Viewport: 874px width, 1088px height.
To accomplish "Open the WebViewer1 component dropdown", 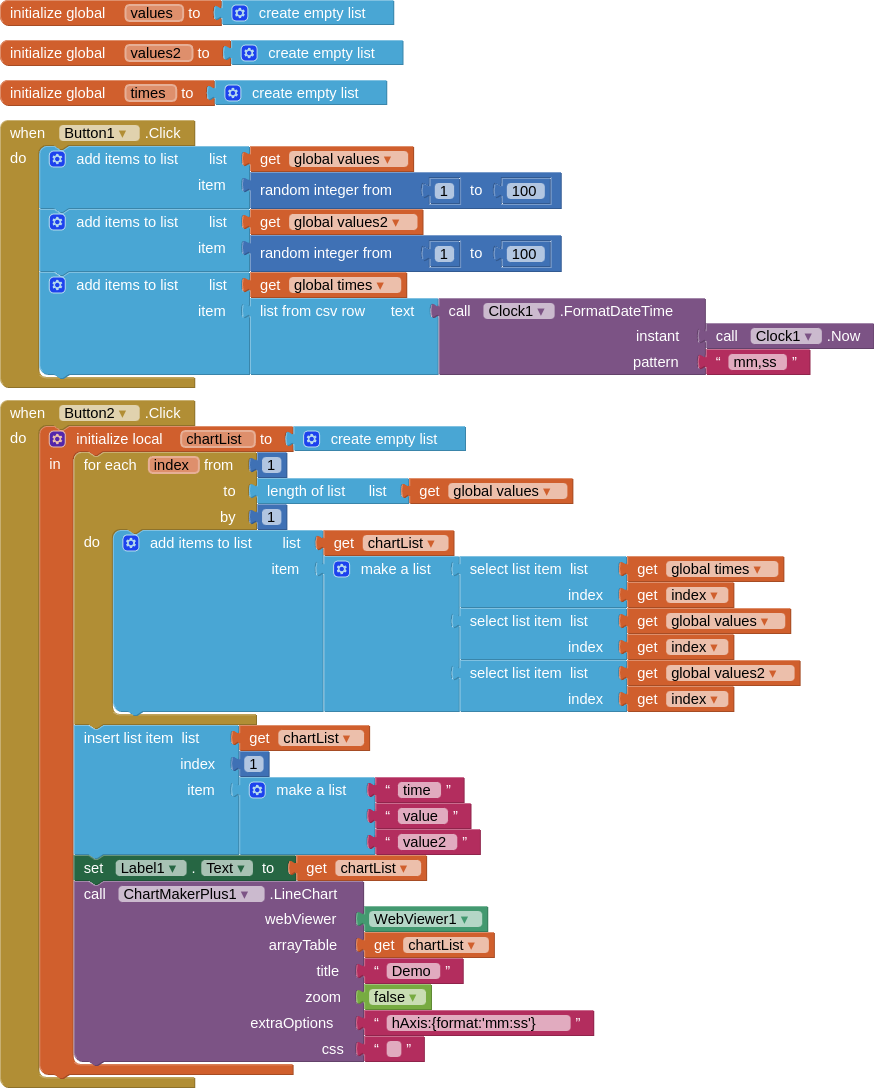I will (425, 919).
